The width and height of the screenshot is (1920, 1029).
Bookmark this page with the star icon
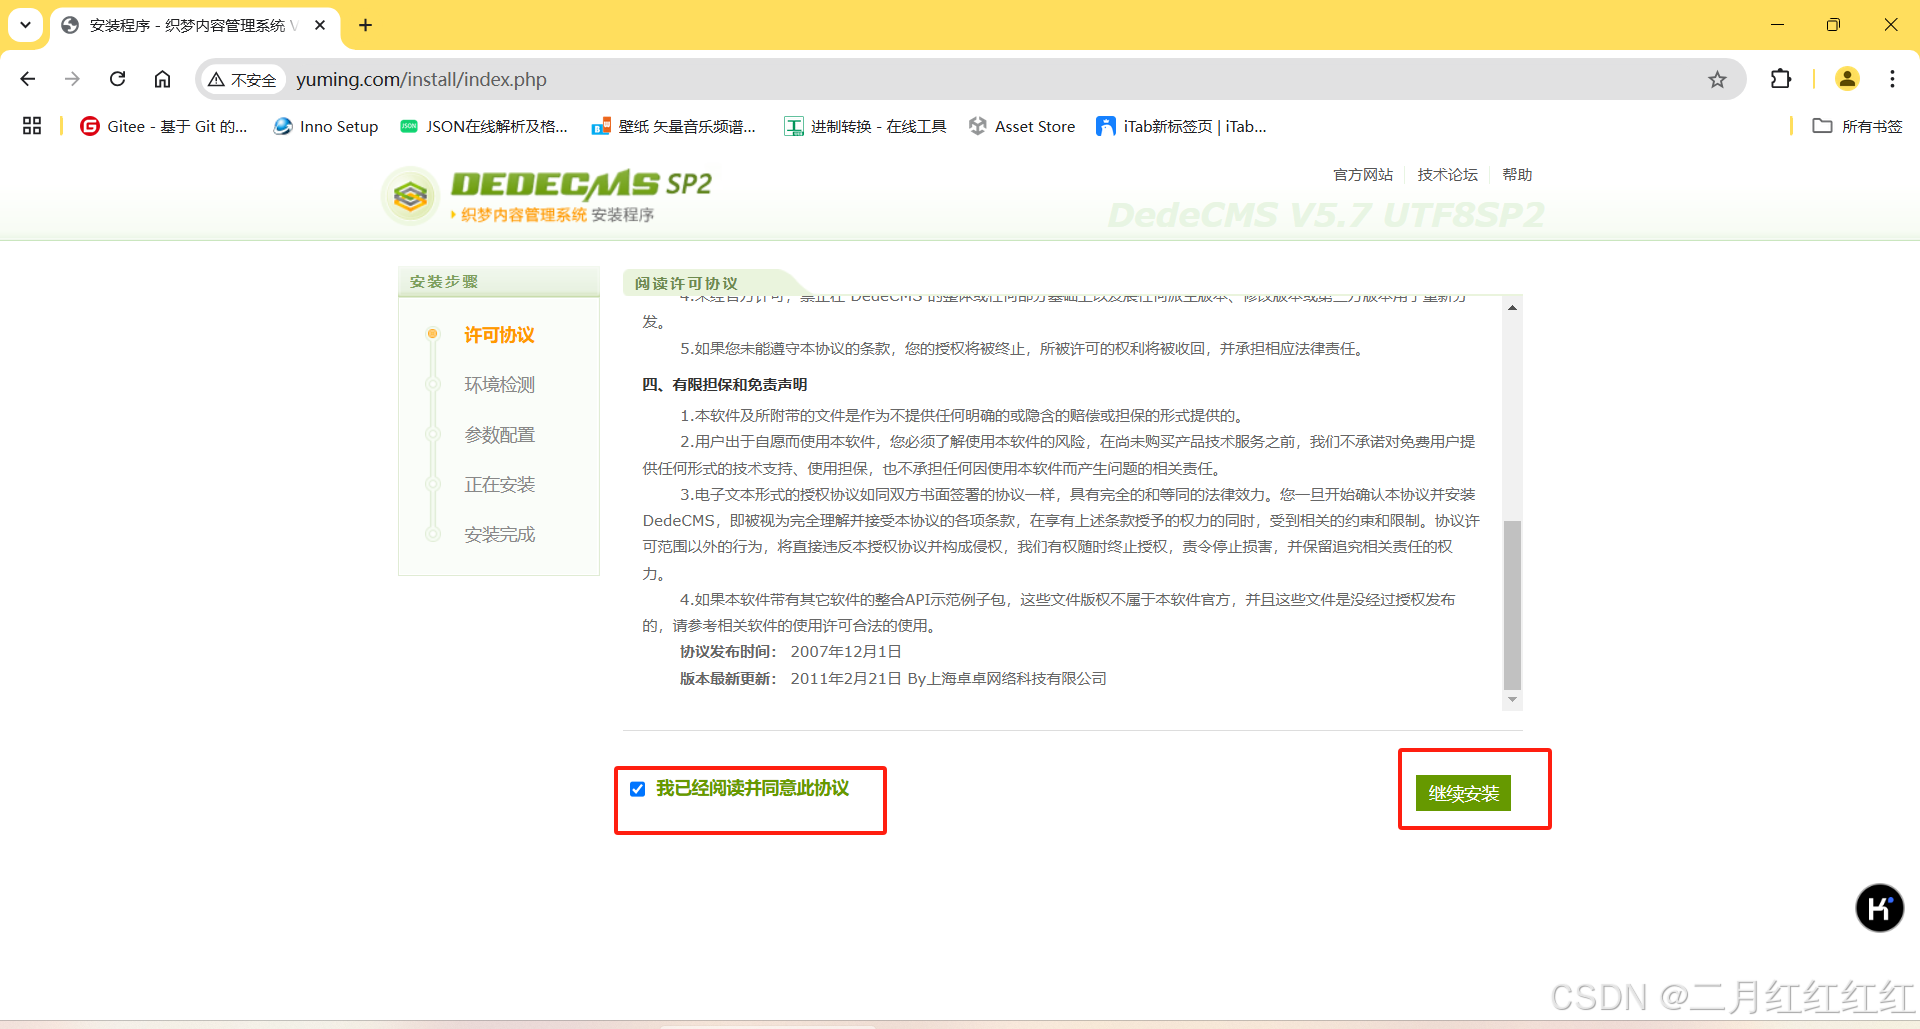click(x=1717, y=79)
